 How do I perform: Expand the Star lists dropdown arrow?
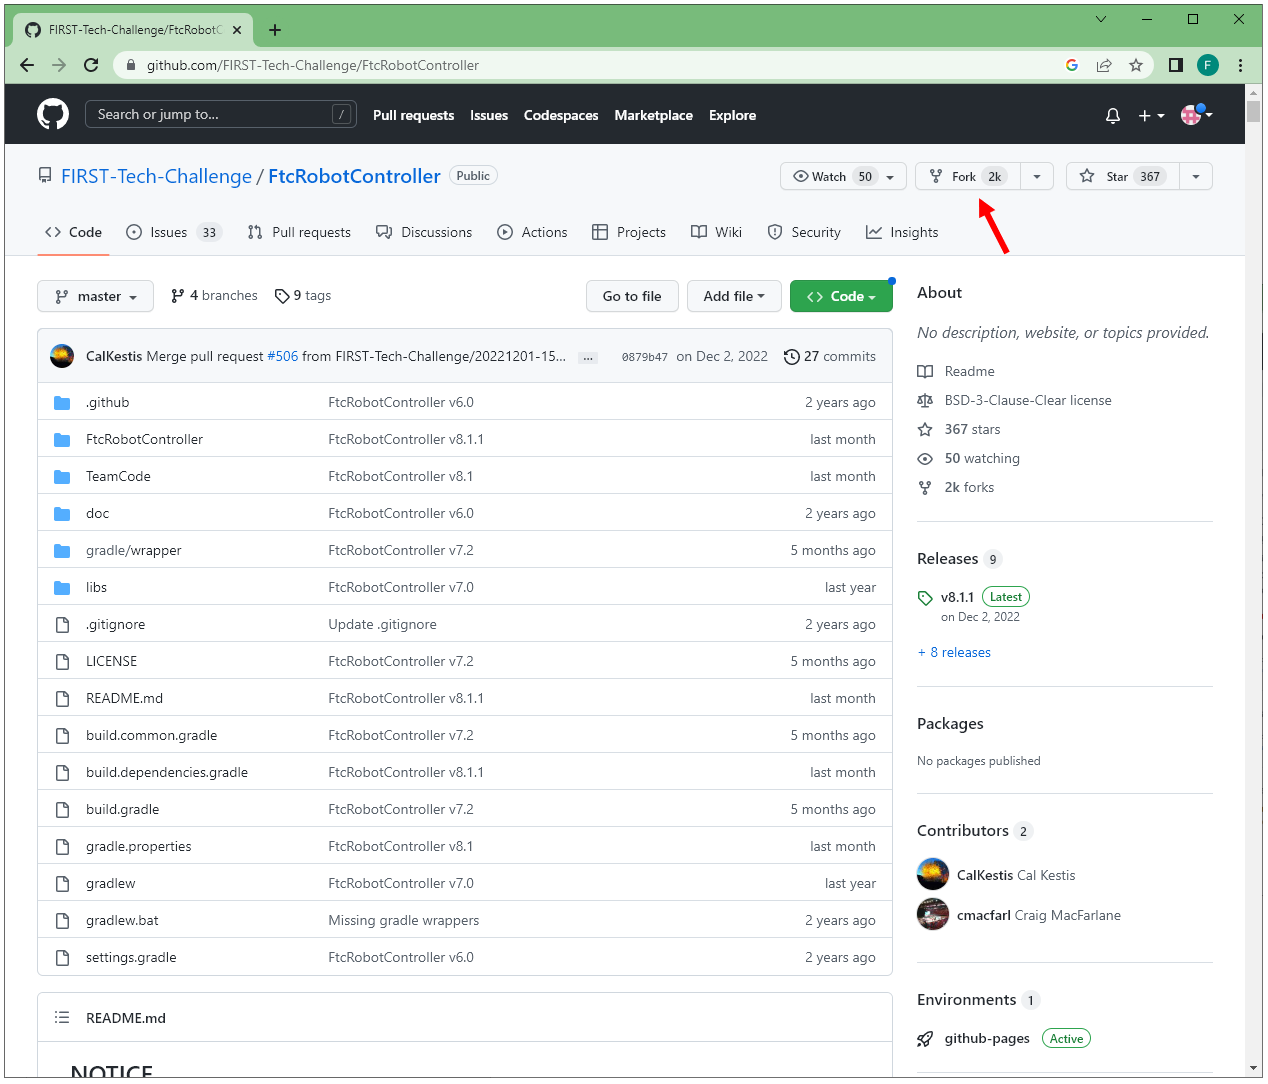tap(1196, 176)
